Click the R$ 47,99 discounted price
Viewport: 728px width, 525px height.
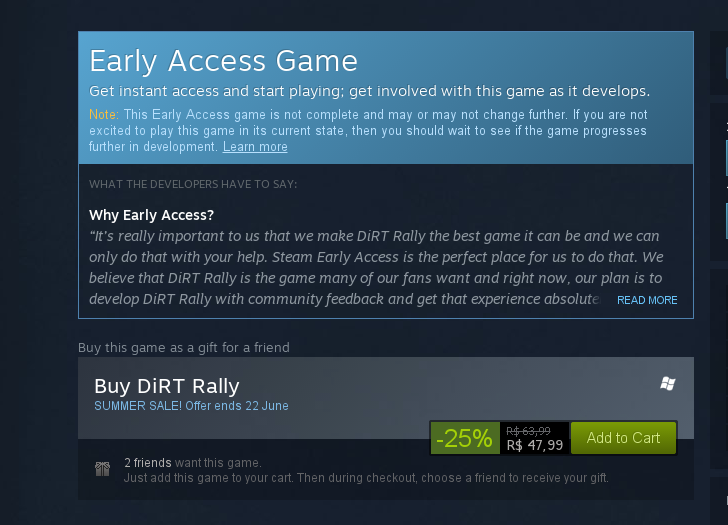click(534, 445)
